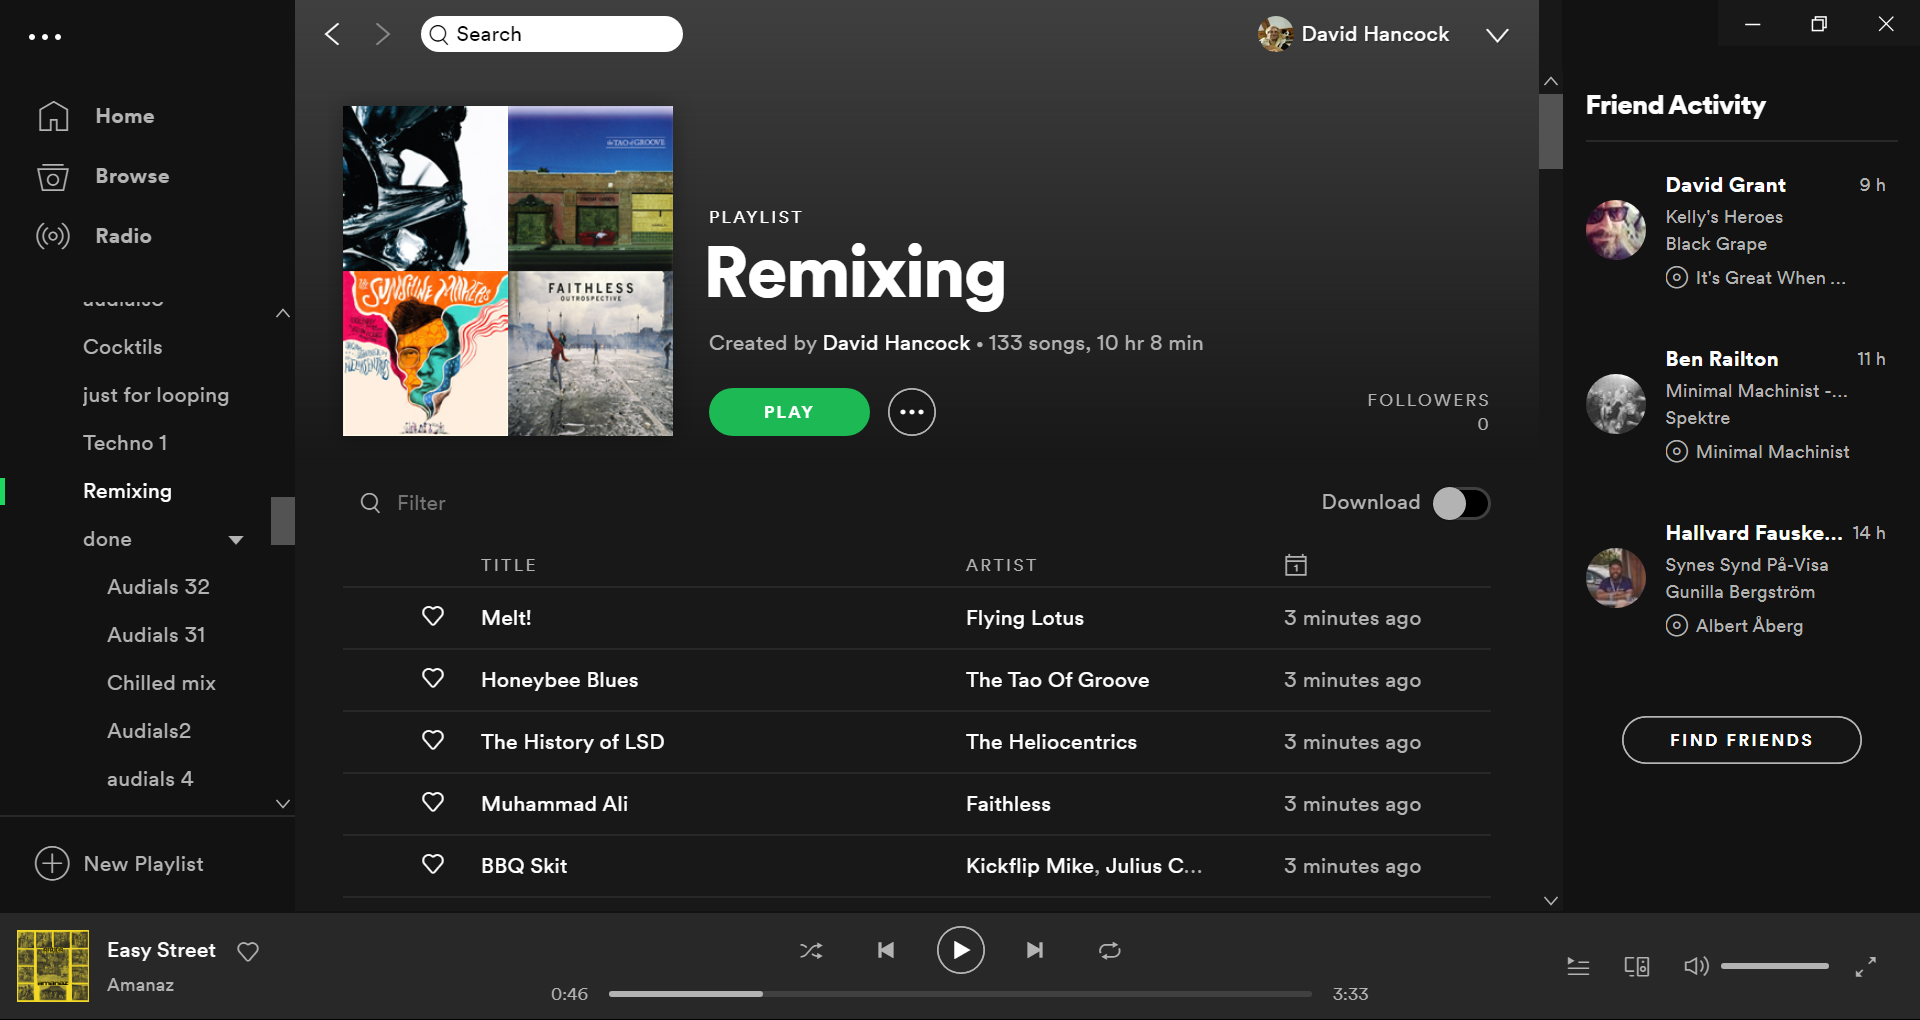Click the Search input field

point(552,34)
